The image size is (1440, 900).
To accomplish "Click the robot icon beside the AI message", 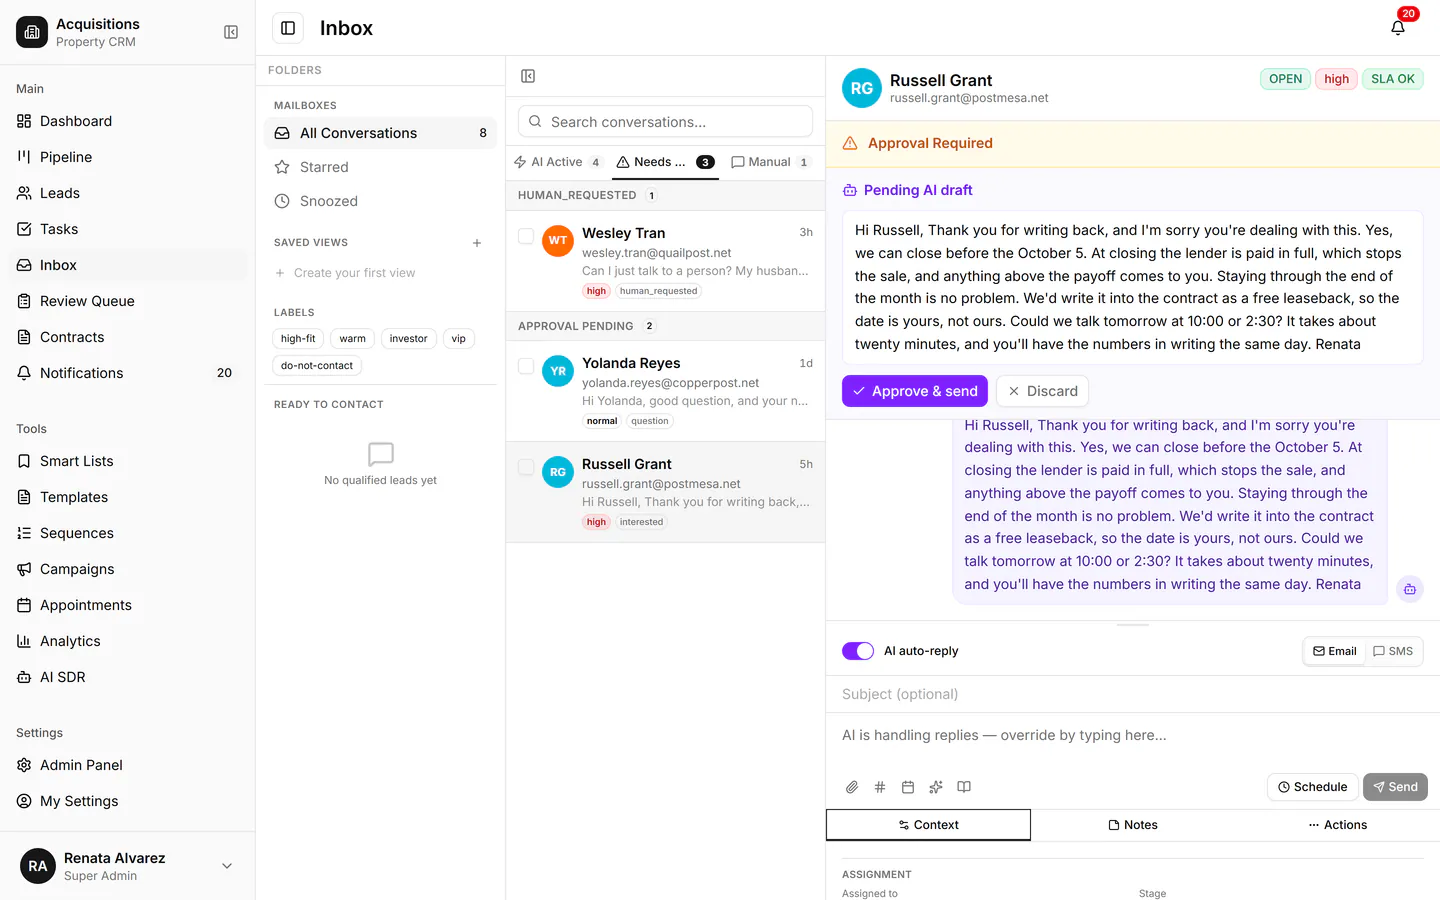I will tap(1410, 589).
